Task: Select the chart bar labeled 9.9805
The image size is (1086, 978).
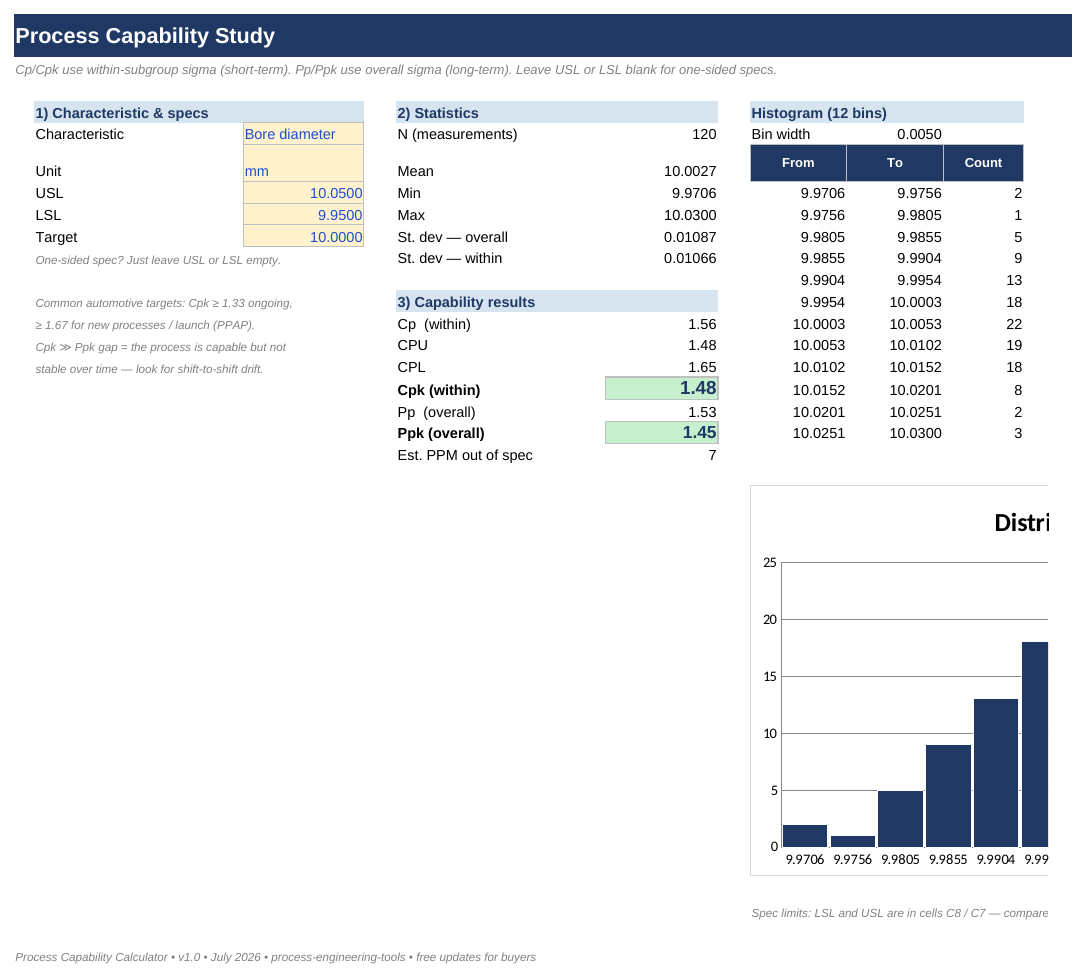Action: 900,819
